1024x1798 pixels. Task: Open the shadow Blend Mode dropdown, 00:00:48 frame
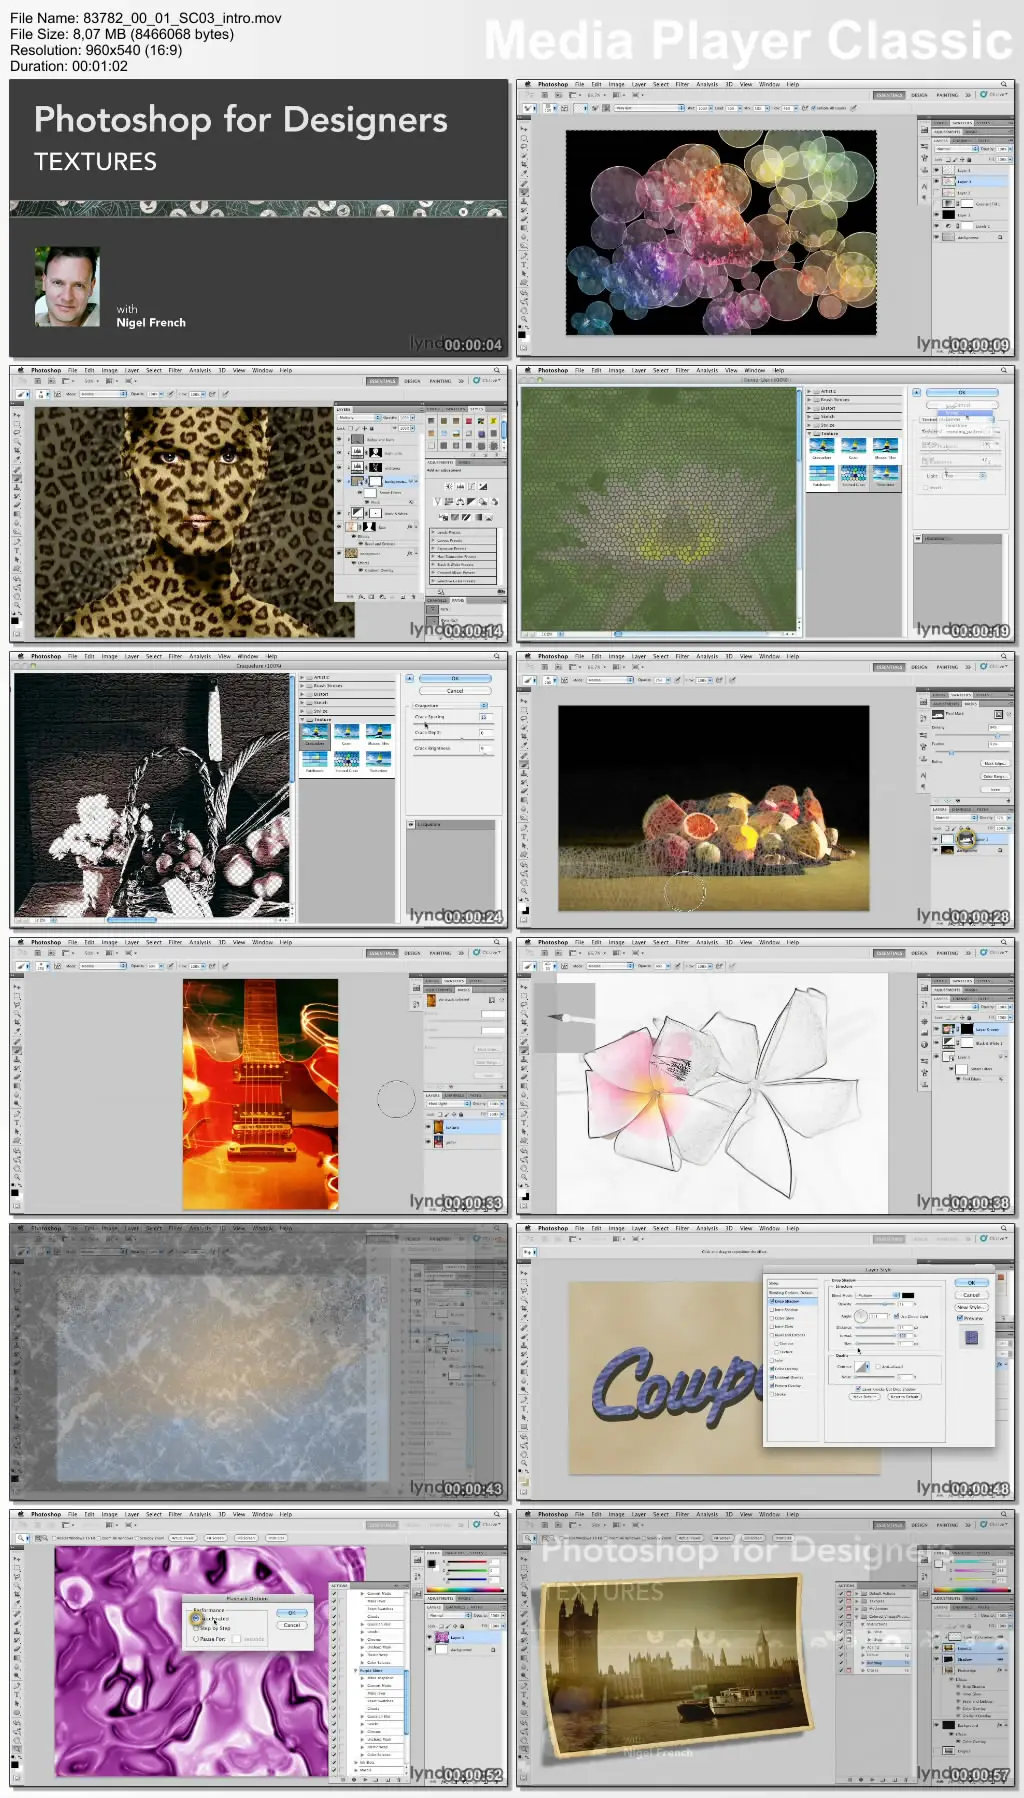pyautogui.click(x=878, y=1295)
